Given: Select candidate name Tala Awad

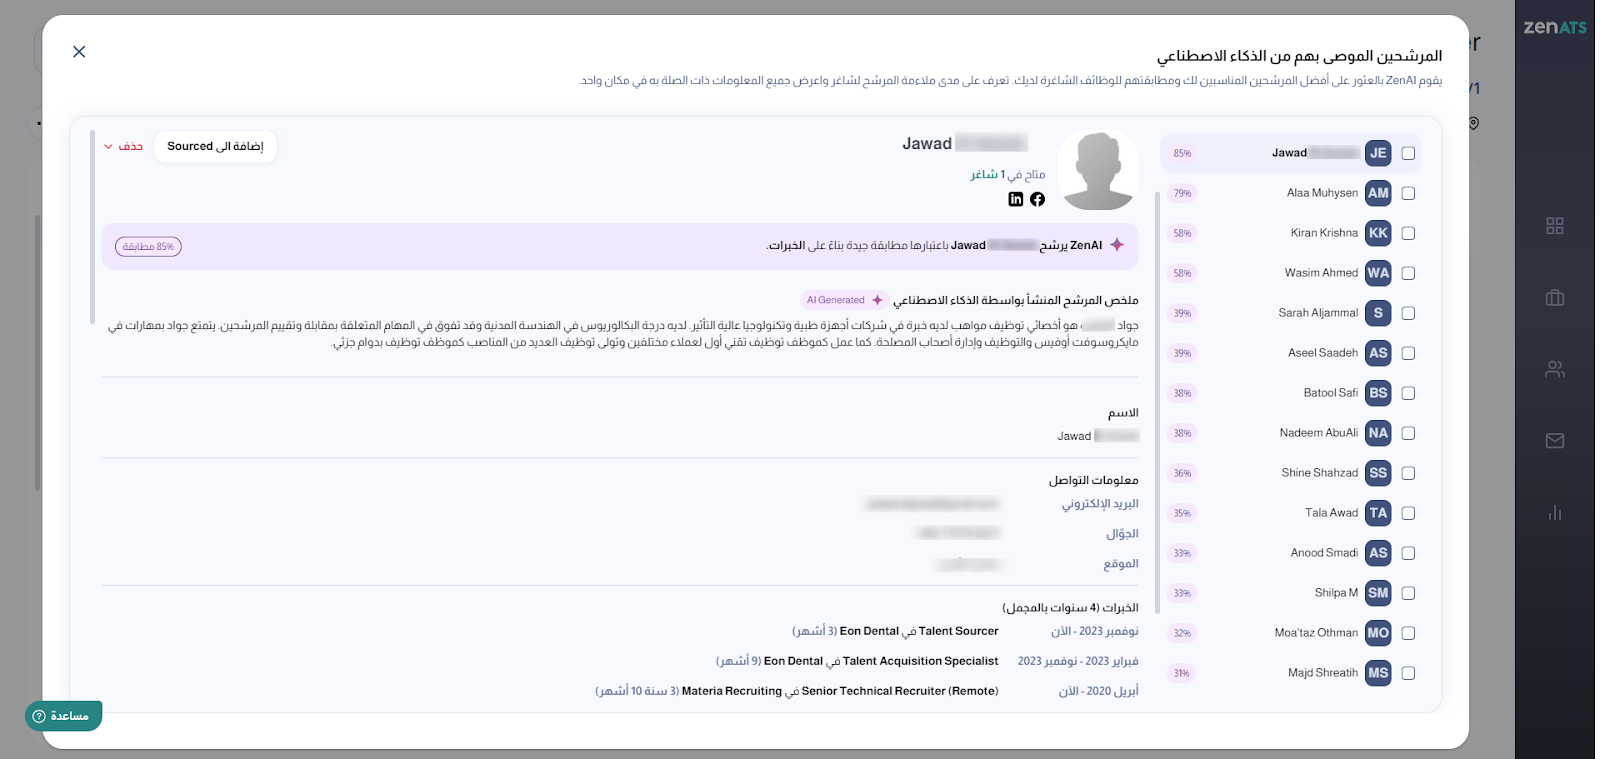Looking at the screenshot, I should [x=1331, y=513].
